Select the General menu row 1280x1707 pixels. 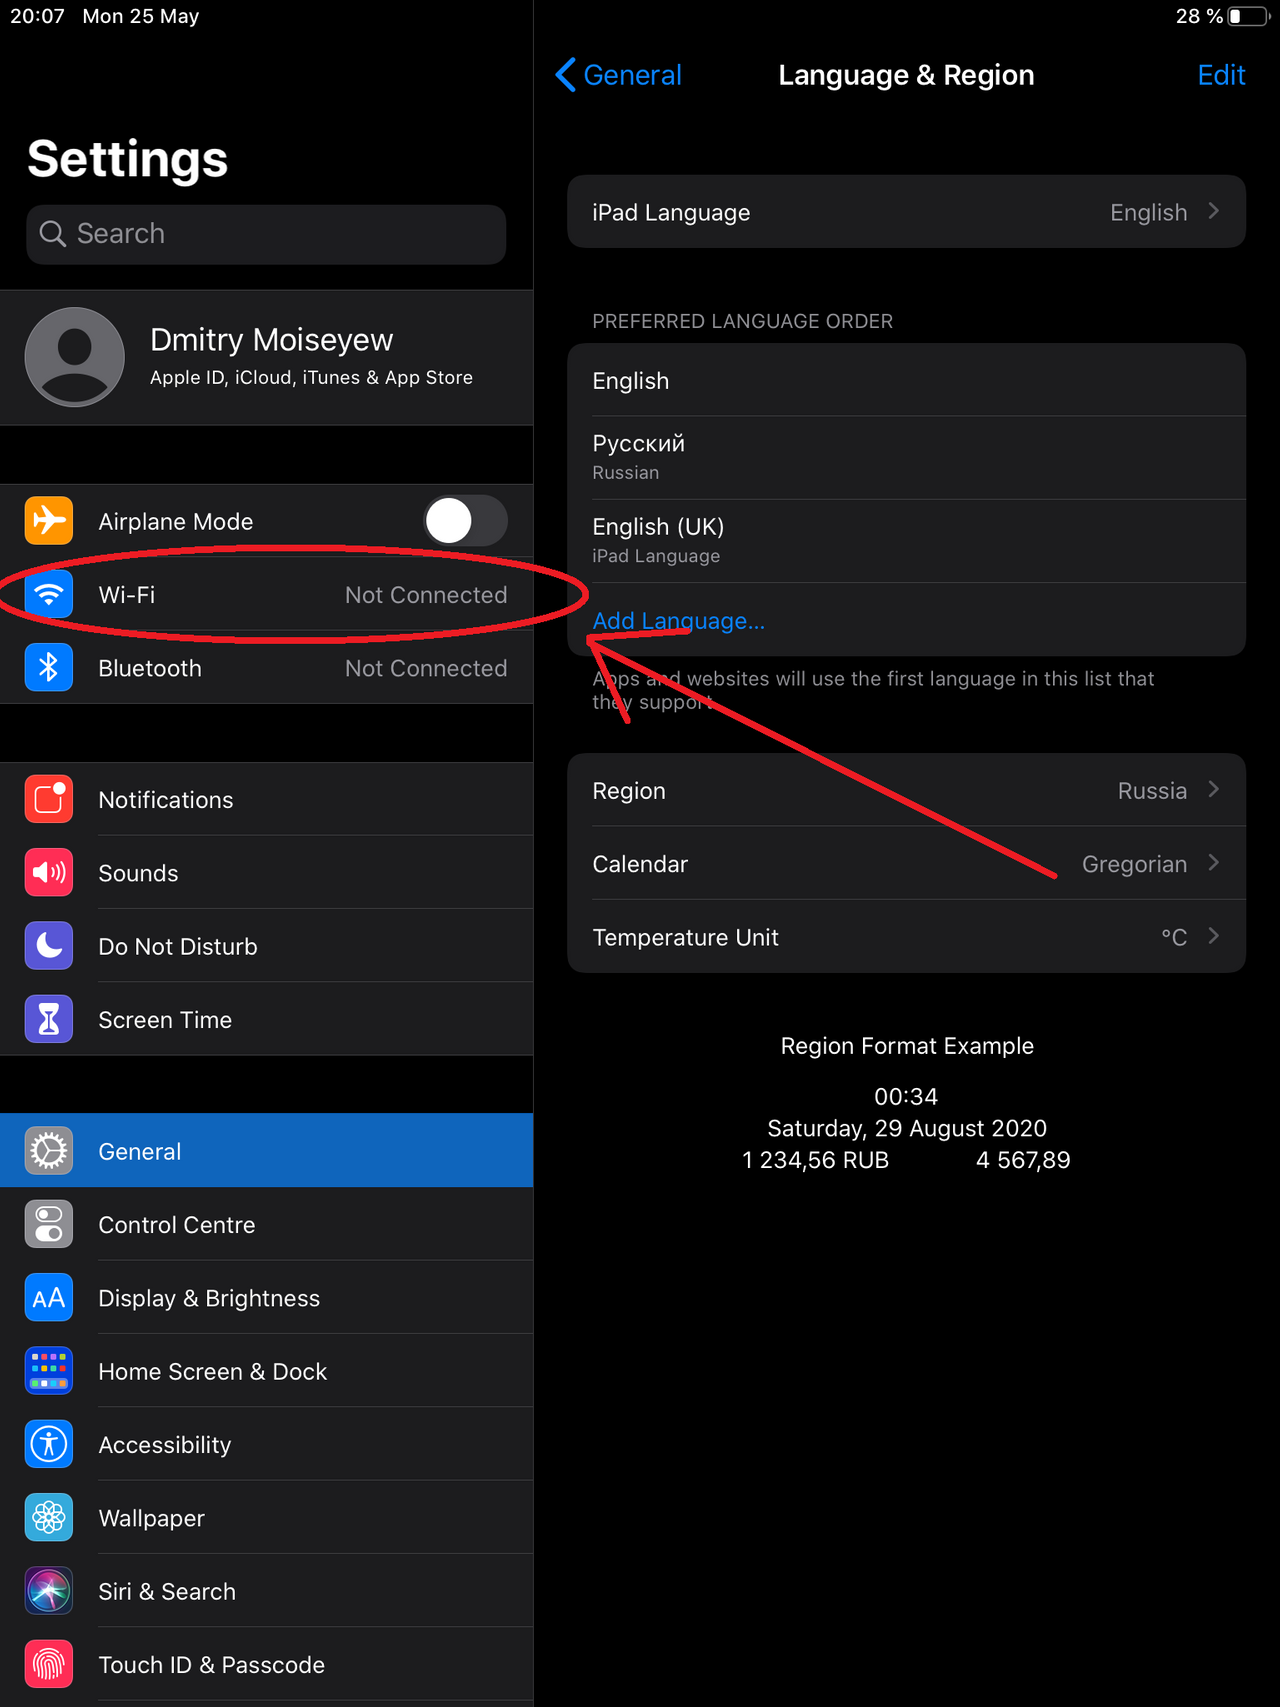tap(267, 1151)
